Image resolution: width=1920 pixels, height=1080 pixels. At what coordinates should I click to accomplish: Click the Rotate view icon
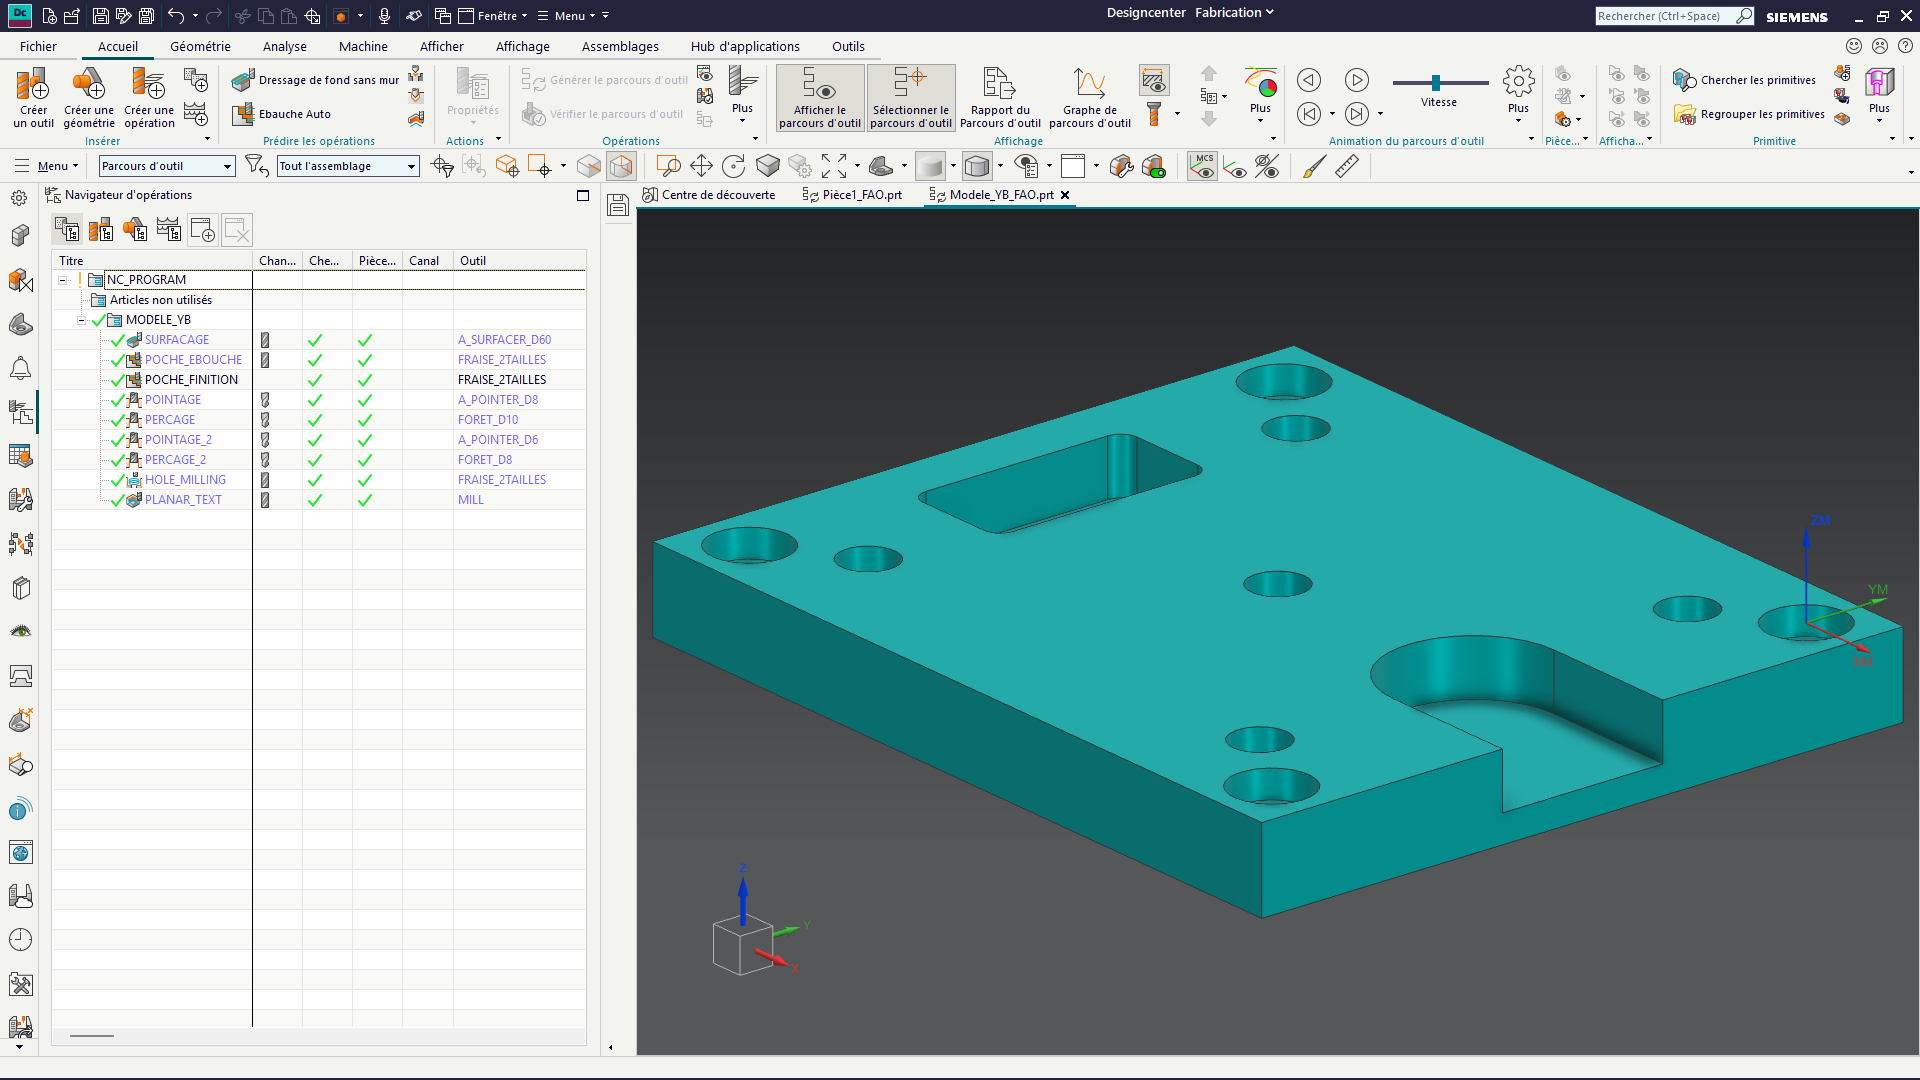tap(734, 166)
